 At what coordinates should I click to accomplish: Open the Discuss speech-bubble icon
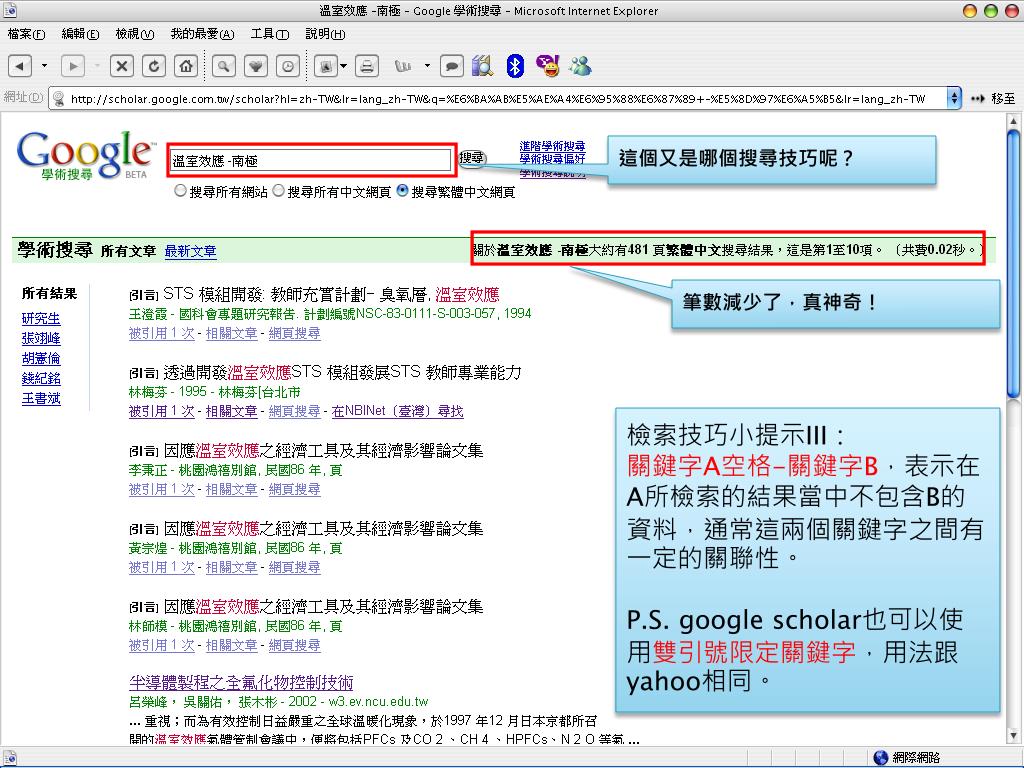coord(452,66)
